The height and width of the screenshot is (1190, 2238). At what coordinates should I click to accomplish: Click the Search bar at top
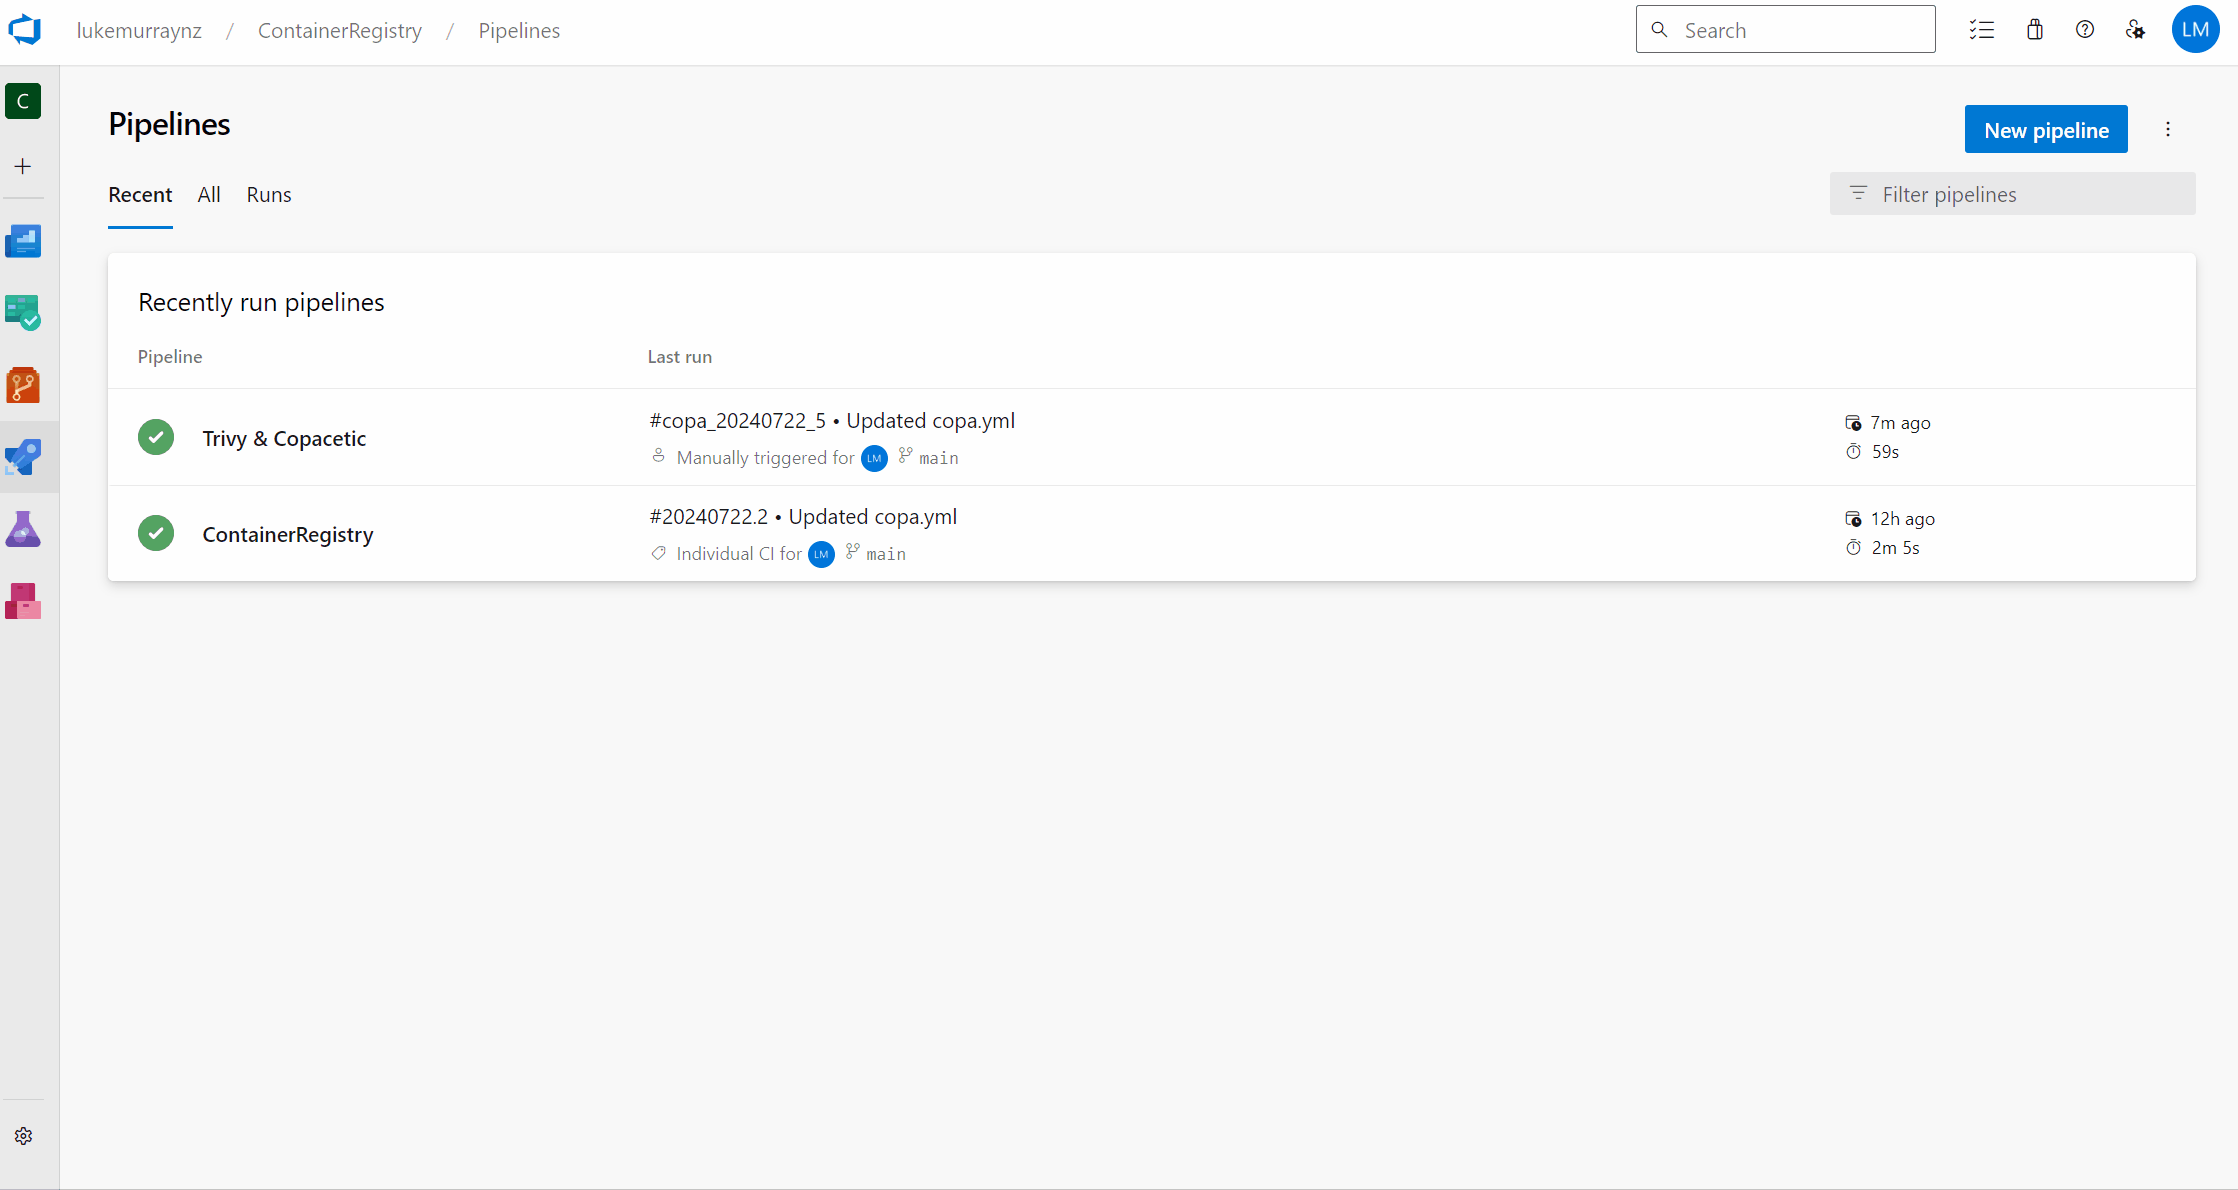tap(1785, 30)
